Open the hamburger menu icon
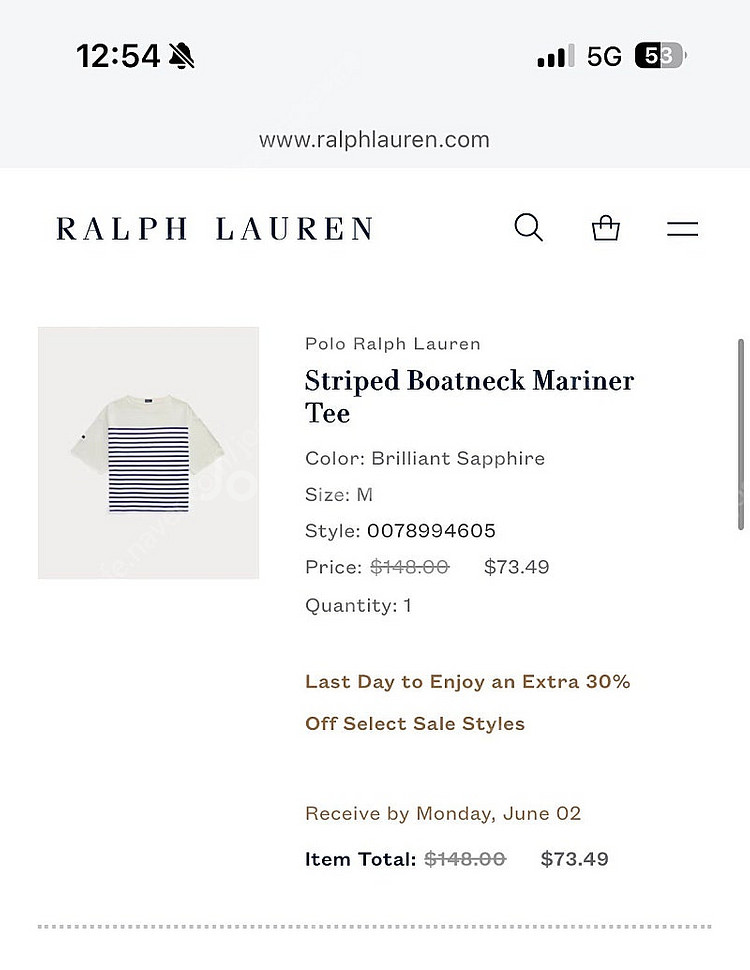The width and height of the screenshot is (750, 970). click(682, 228)
